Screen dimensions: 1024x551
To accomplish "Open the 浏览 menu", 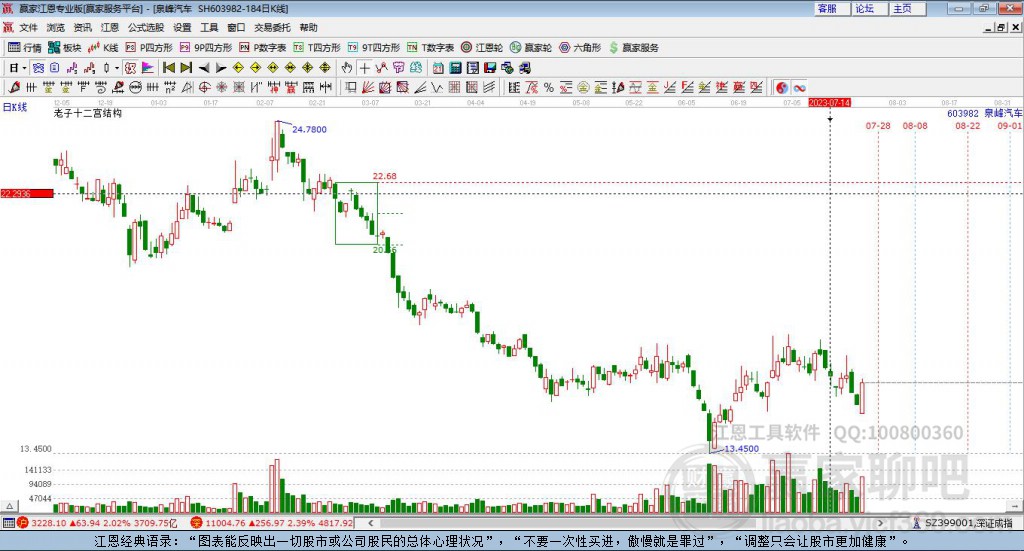I will coord(56,27).
